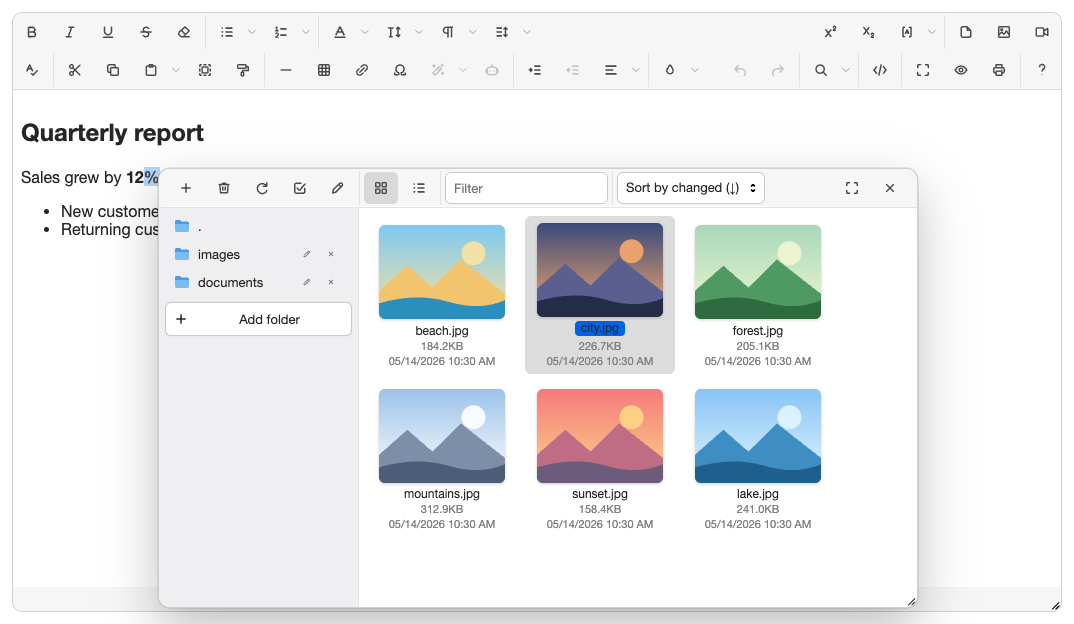Edit selected image with pencil icon
Screen dimensions: 1074x624
pos(338,188)
